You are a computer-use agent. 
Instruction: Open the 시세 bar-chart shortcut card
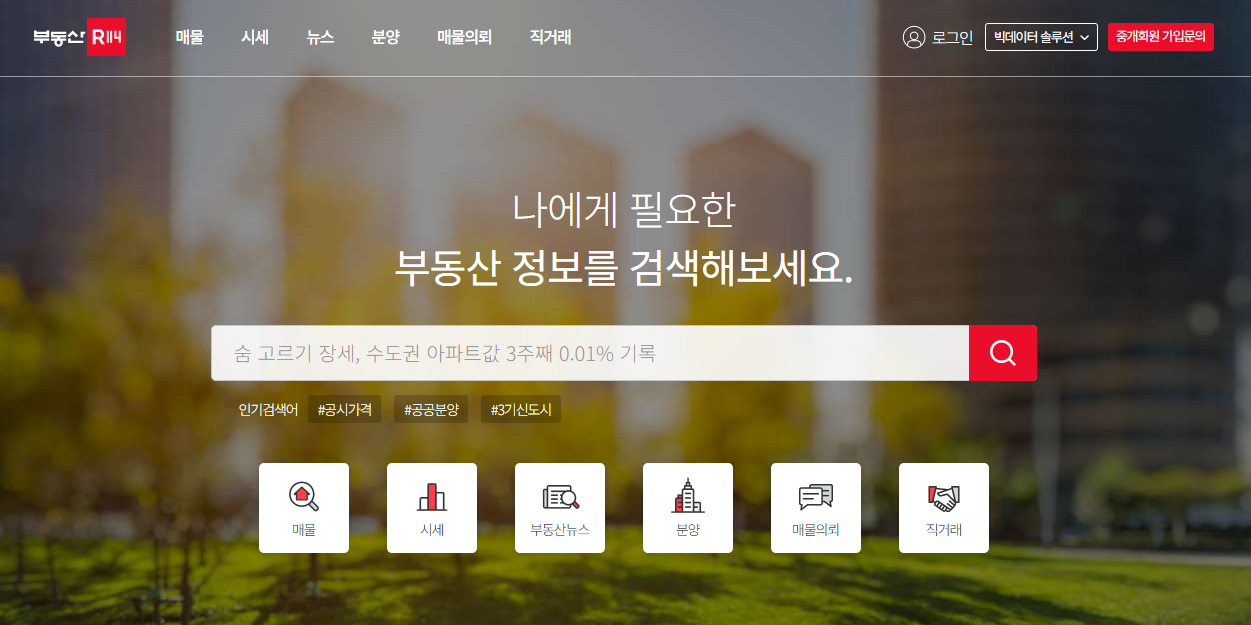(432, 508)
